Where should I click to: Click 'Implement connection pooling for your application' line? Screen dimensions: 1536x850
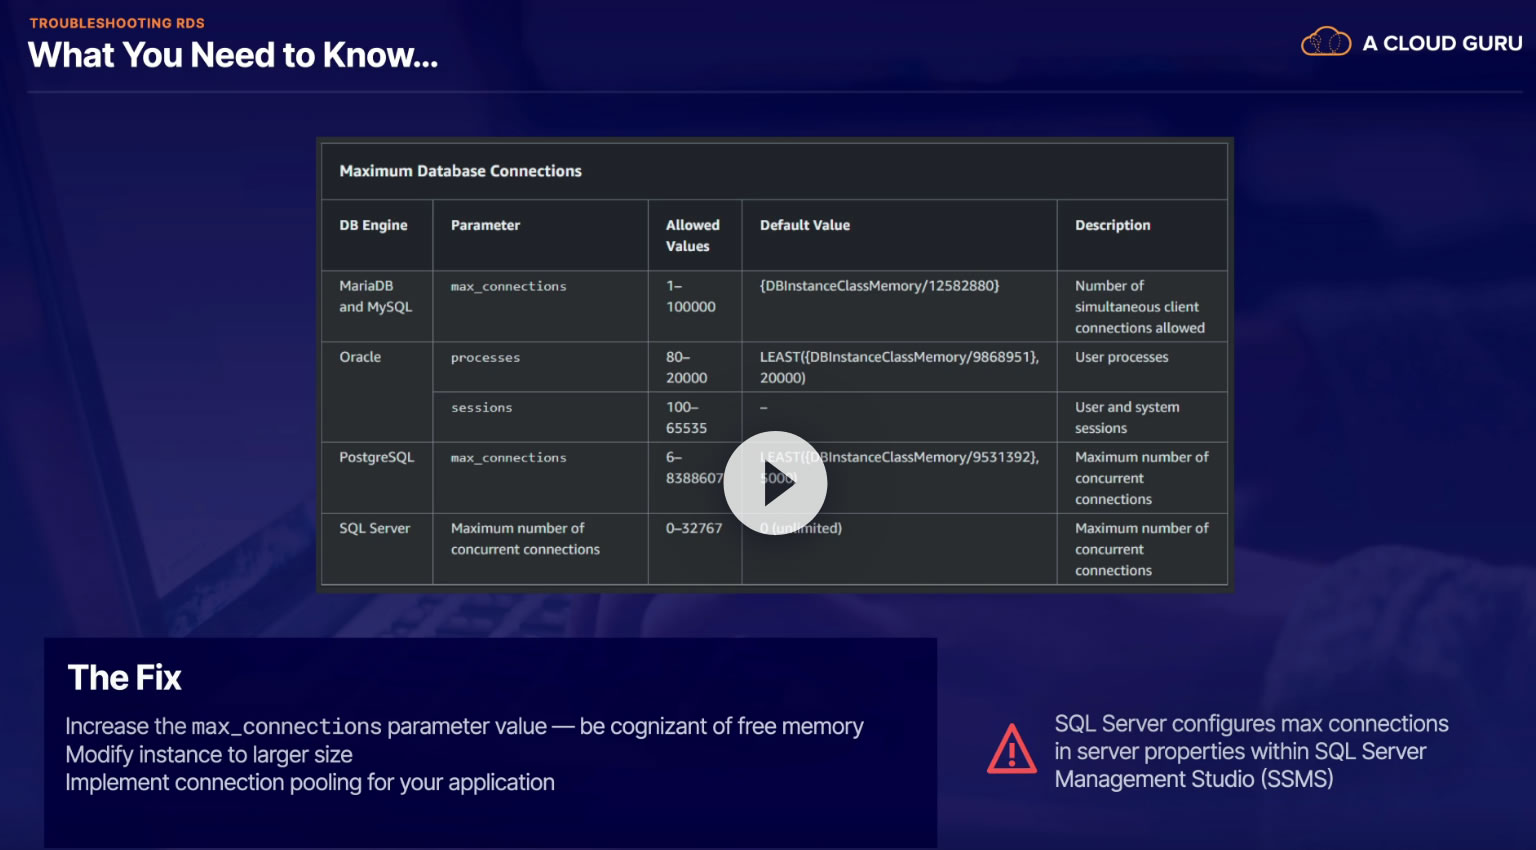[x=310, y=782]
